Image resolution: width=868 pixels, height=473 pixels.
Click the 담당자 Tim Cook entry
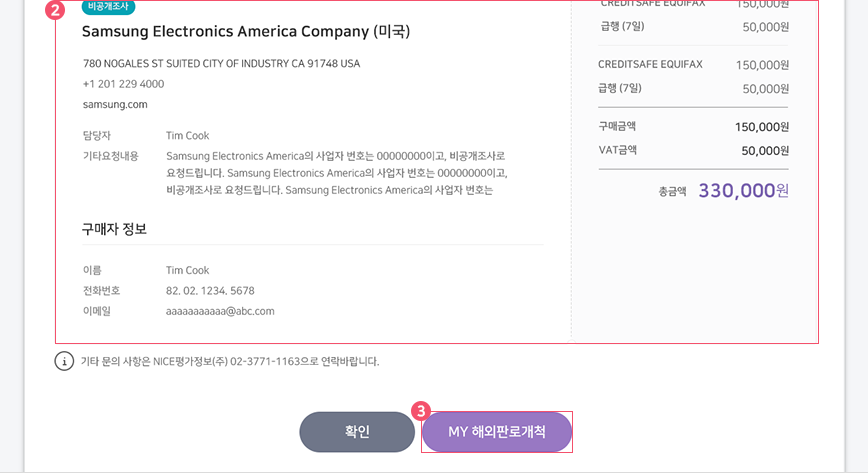tap(146, 135)
